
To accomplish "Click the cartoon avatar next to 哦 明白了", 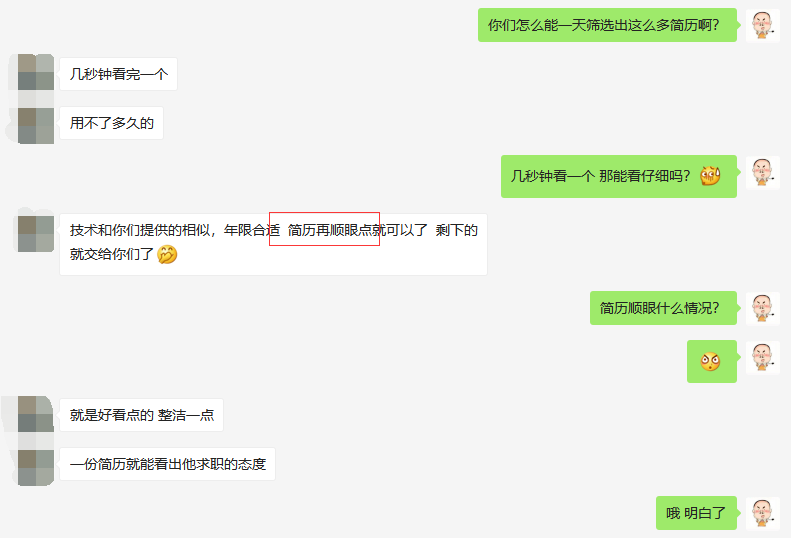I will click(762, 513).
